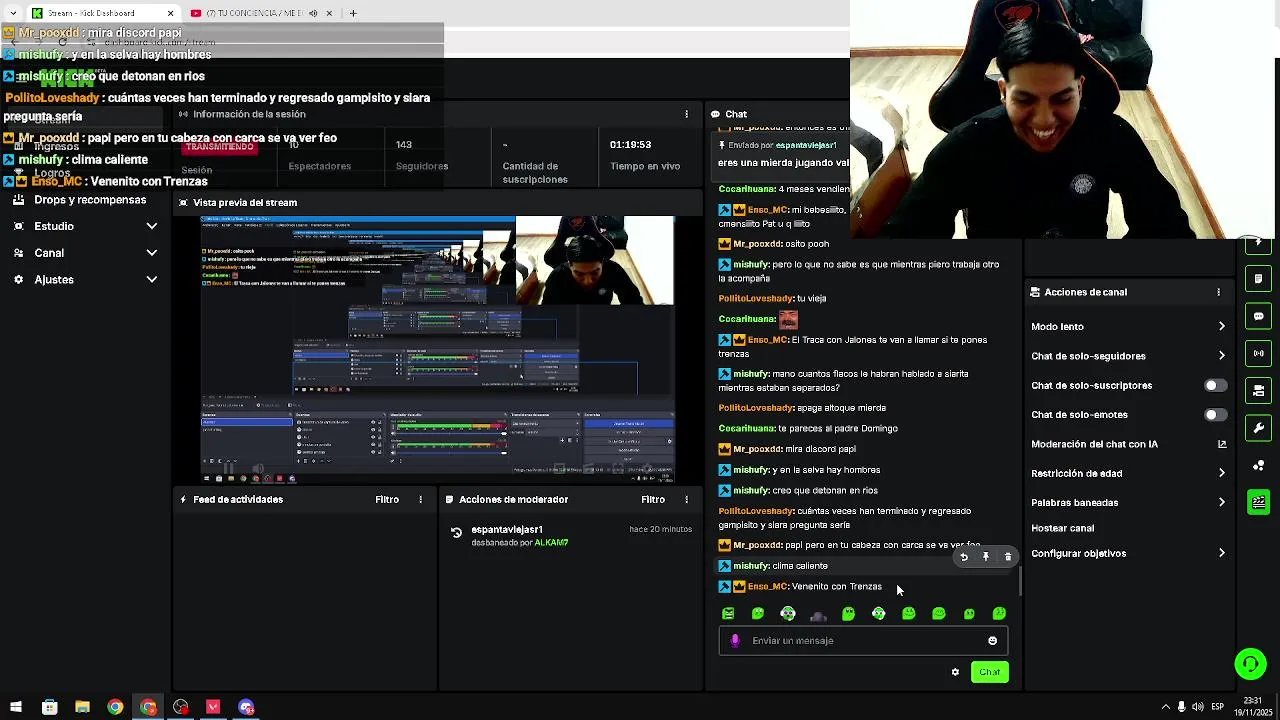Image resolution: width=1280 pixels, height=720 pixels.
Task: Open the chat bubble sidebar icon
Action: click(1259, 316)
